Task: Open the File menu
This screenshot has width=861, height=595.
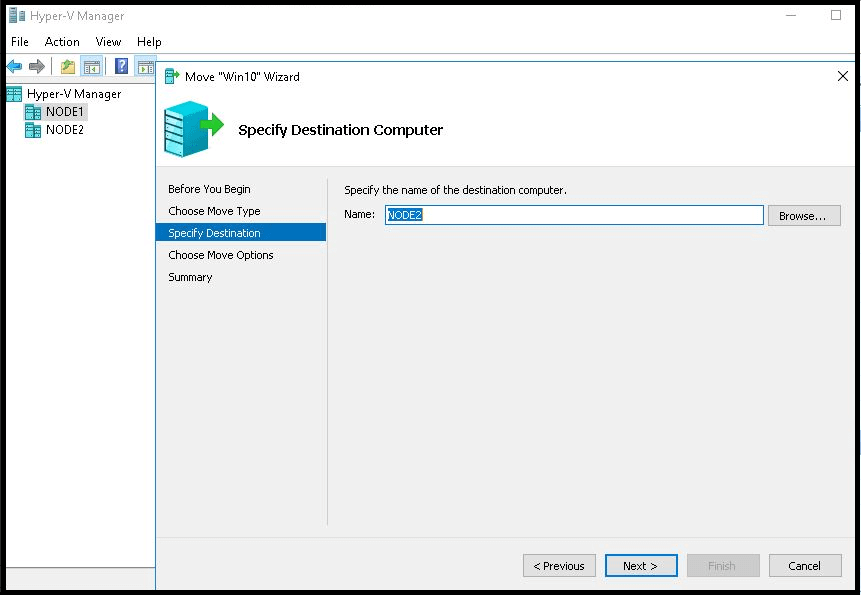Action: click(20, 42)
